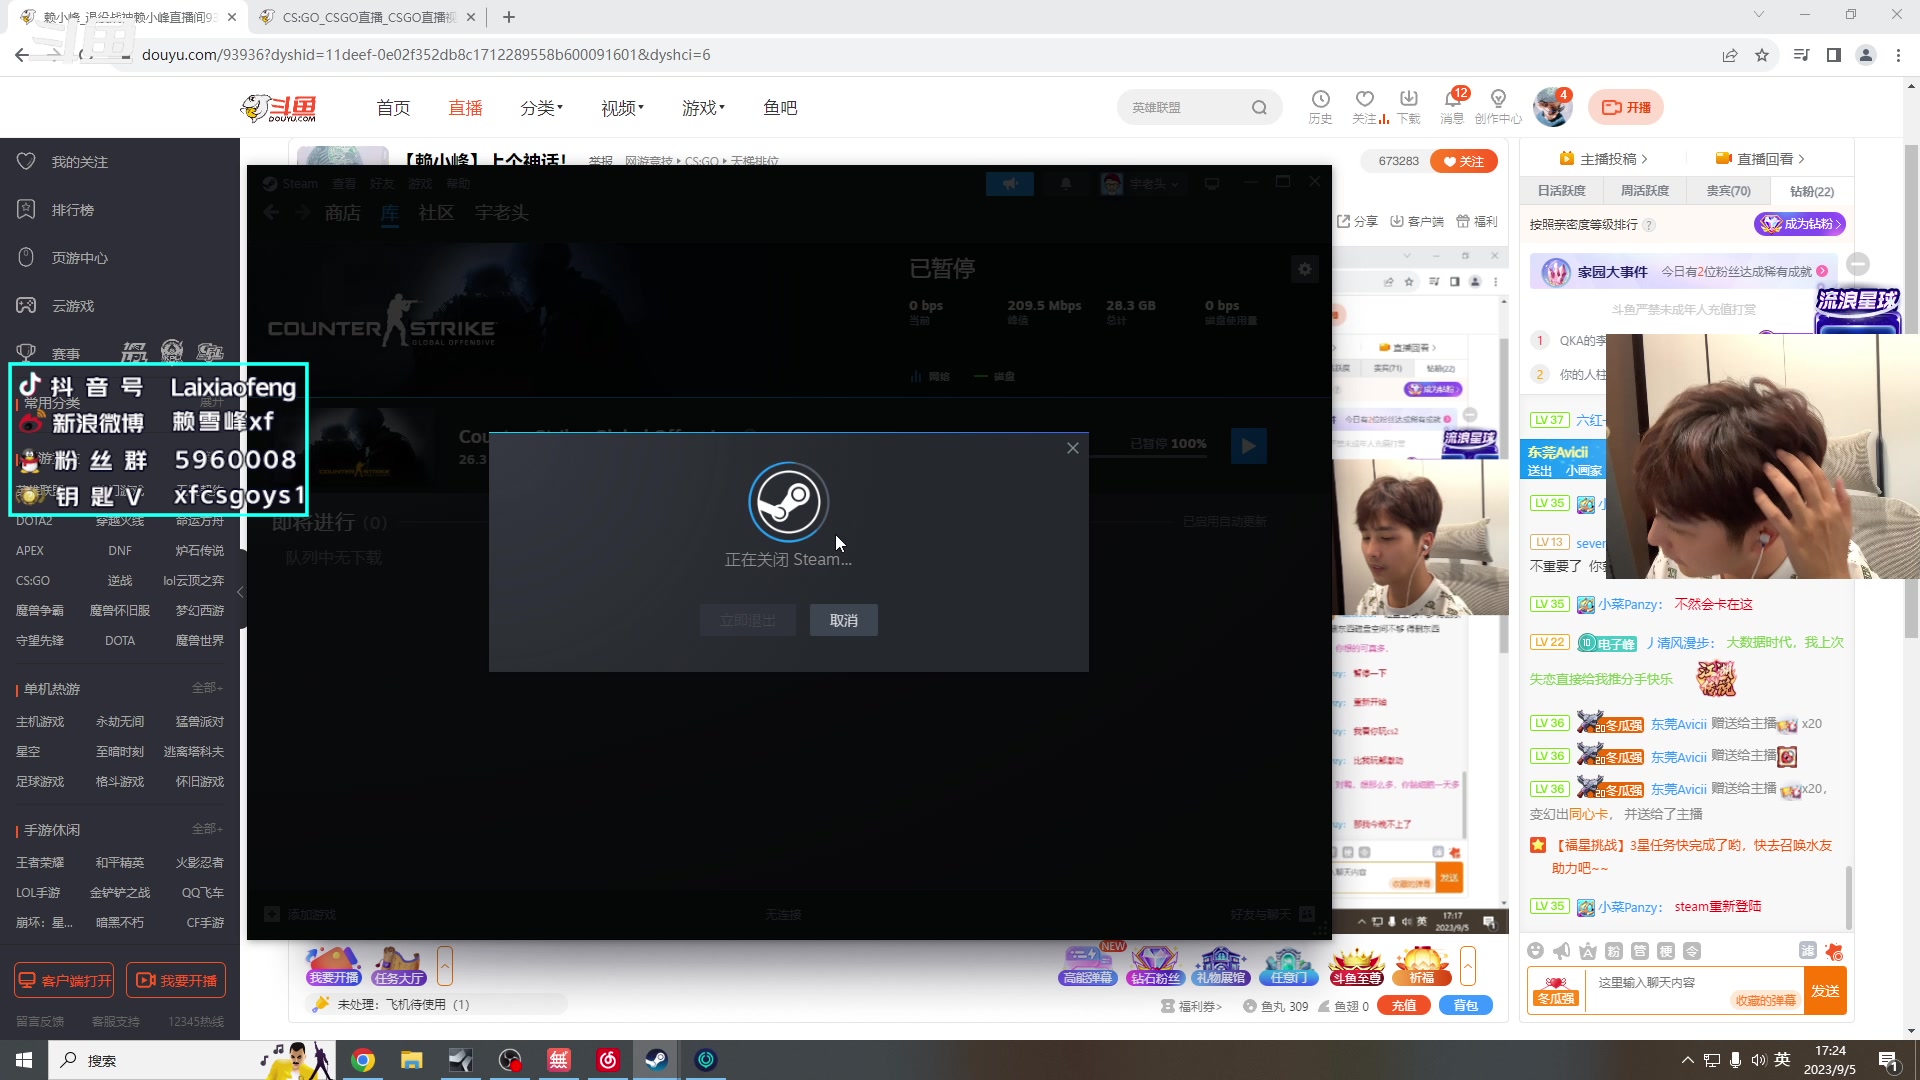This screenshot has height=1080, width=1920.
Task: Select 鱼吧 in top navigation
Action: pos(780,108)
